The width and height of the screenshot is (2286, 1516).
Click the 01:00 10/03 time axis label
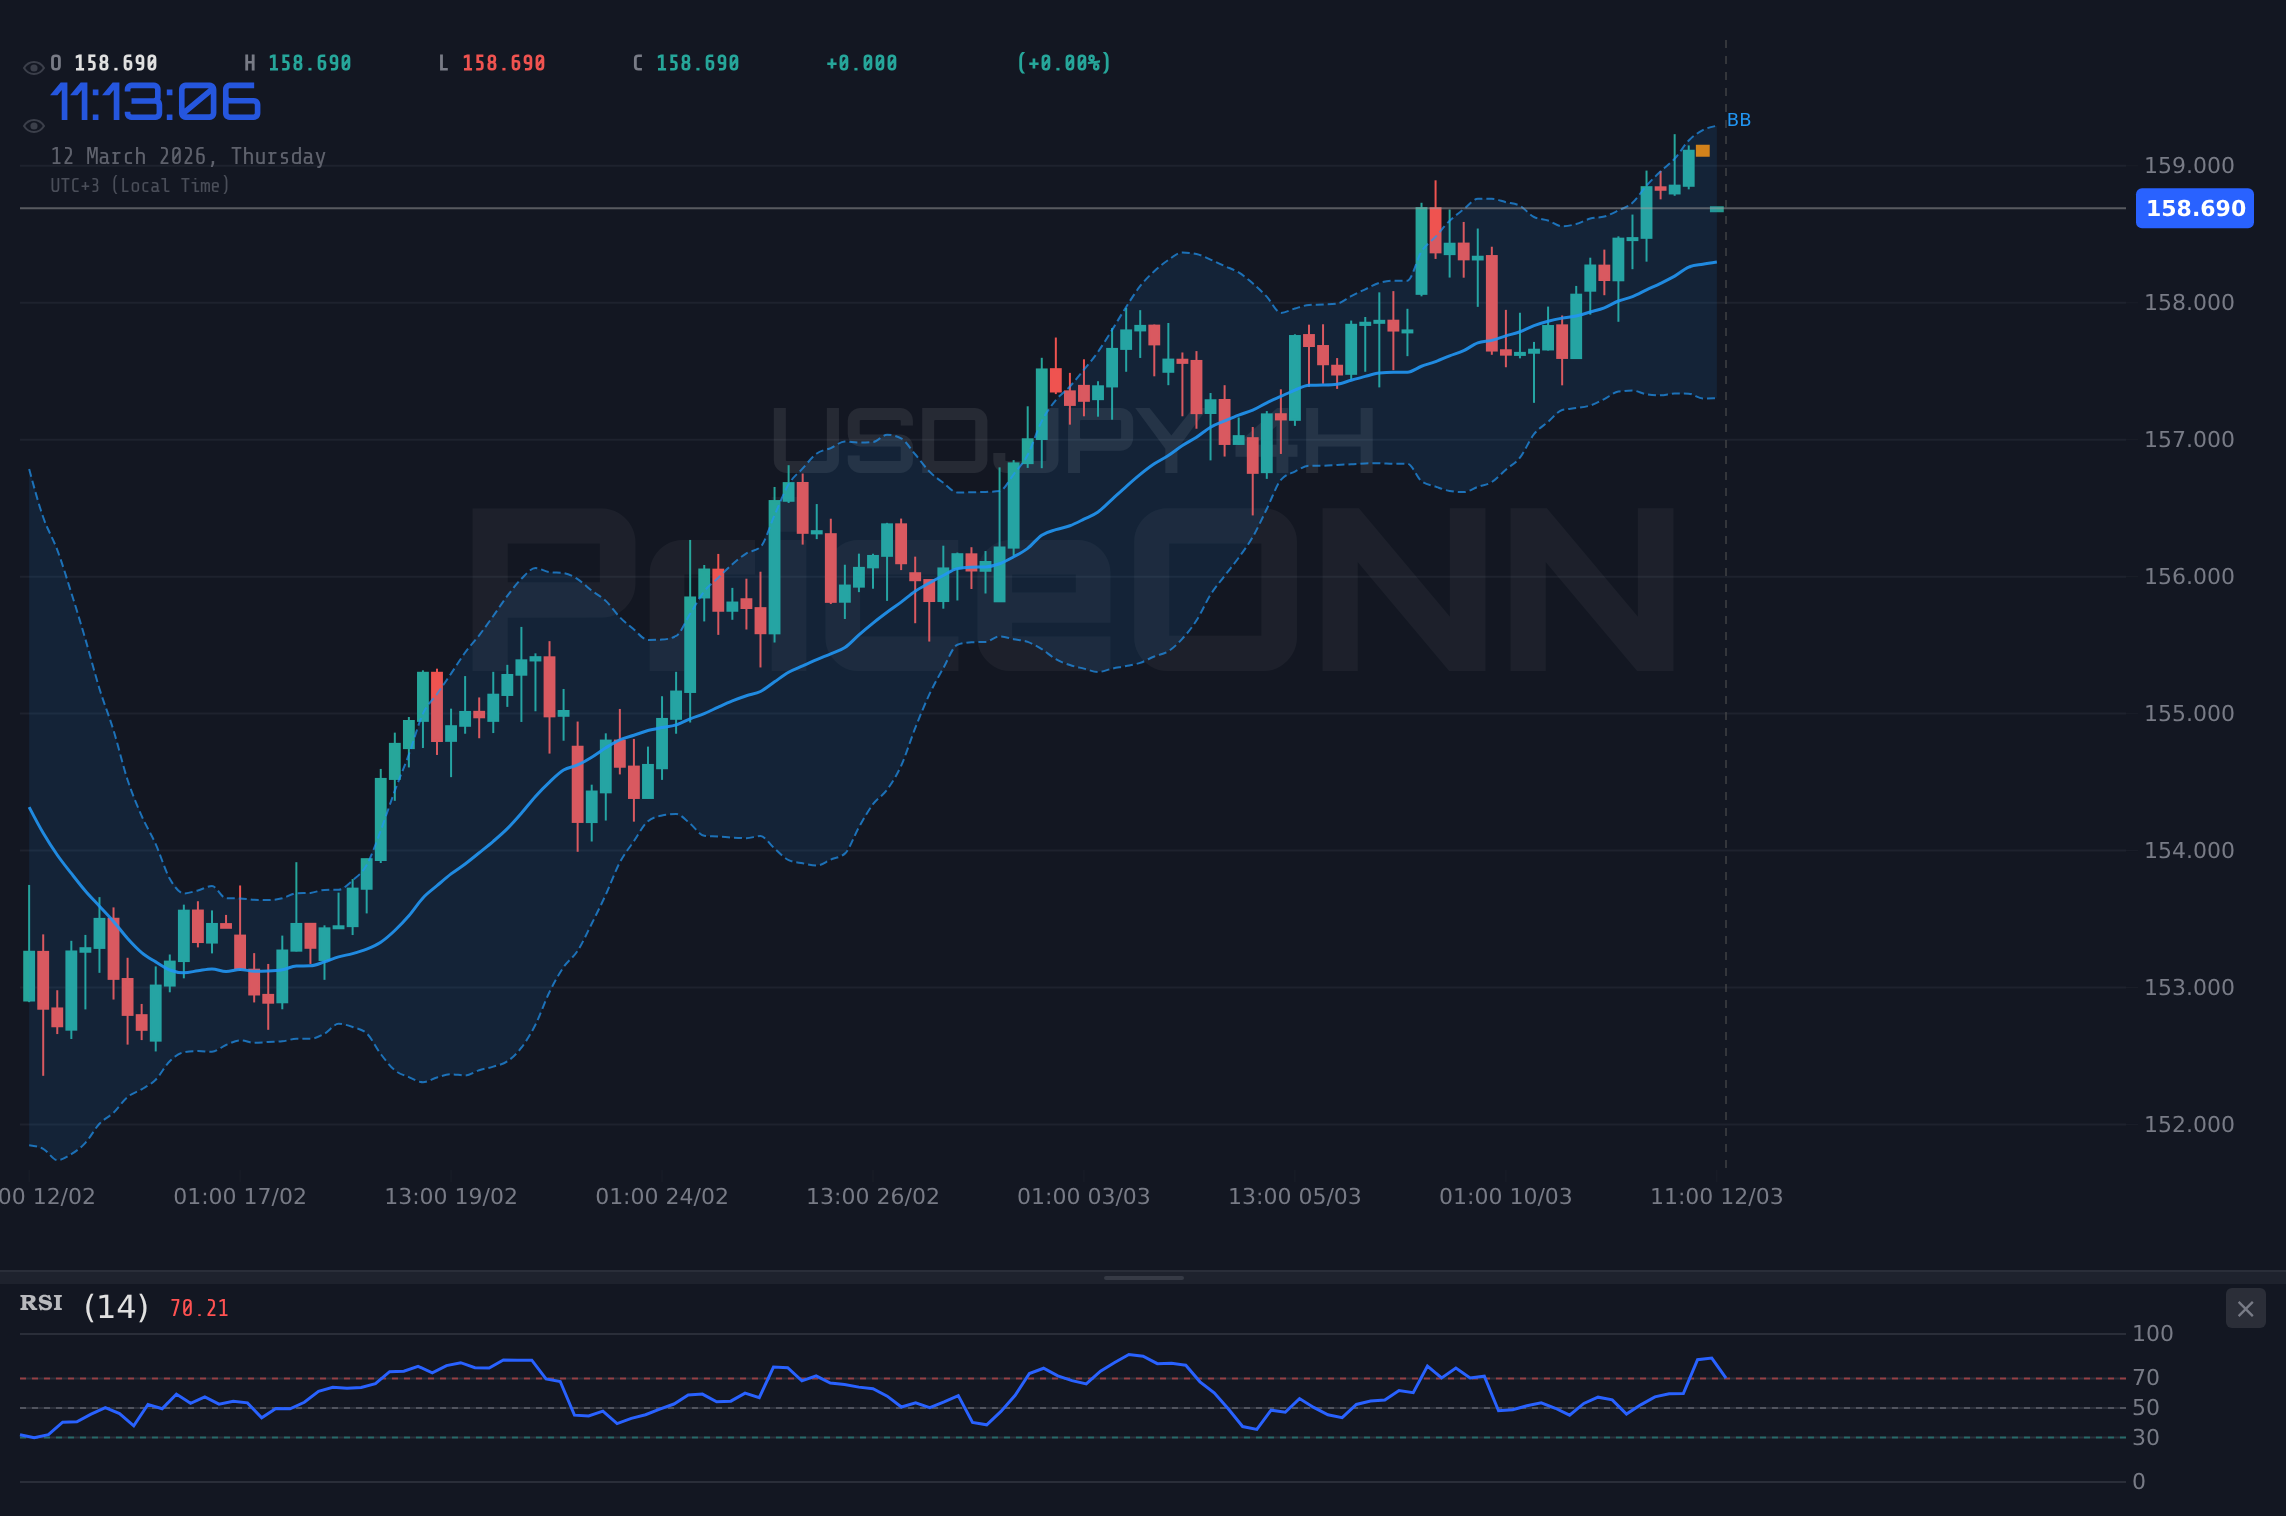(x=1506, y=1196)
